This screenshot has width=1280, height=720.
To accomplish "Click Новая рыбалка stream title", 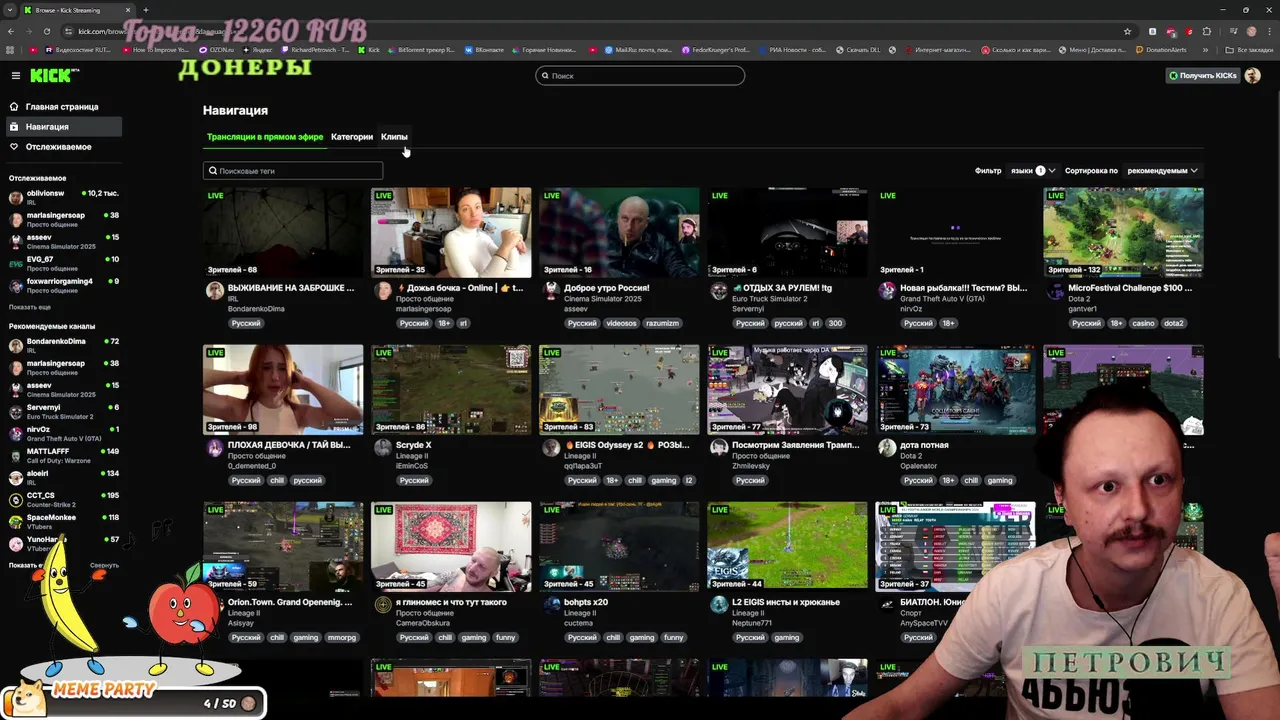I will coord(963,288).
